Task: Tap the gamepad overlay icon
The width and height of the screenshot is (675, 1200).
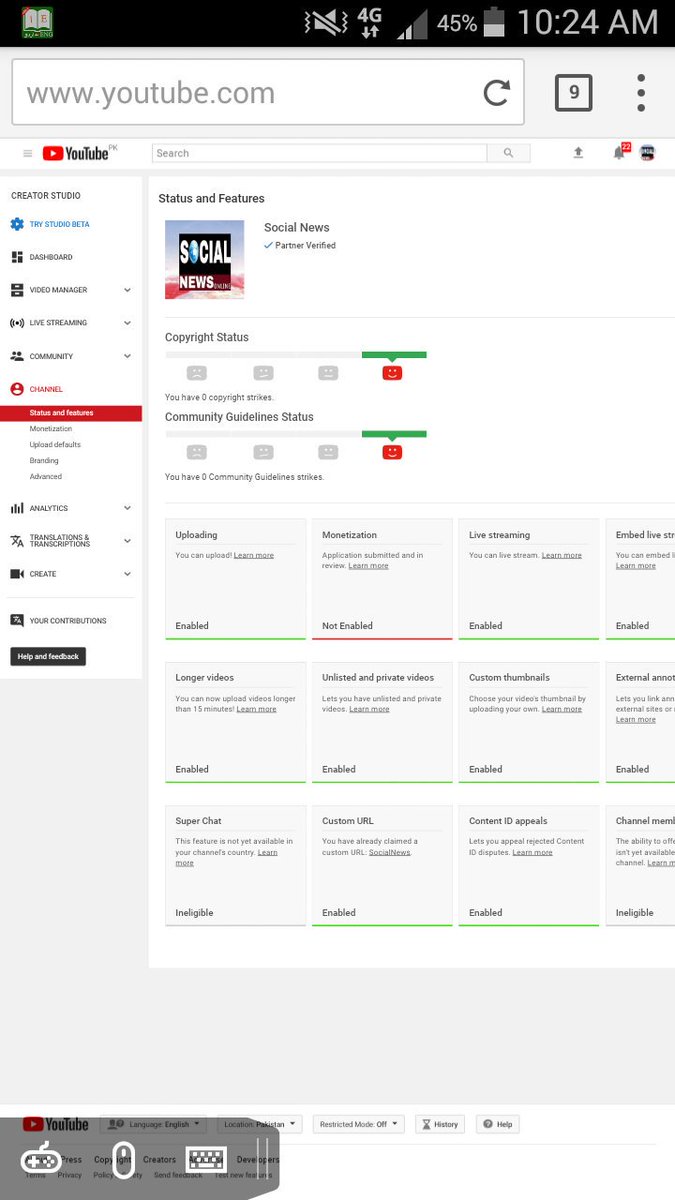Action: tap(42, 1159)
